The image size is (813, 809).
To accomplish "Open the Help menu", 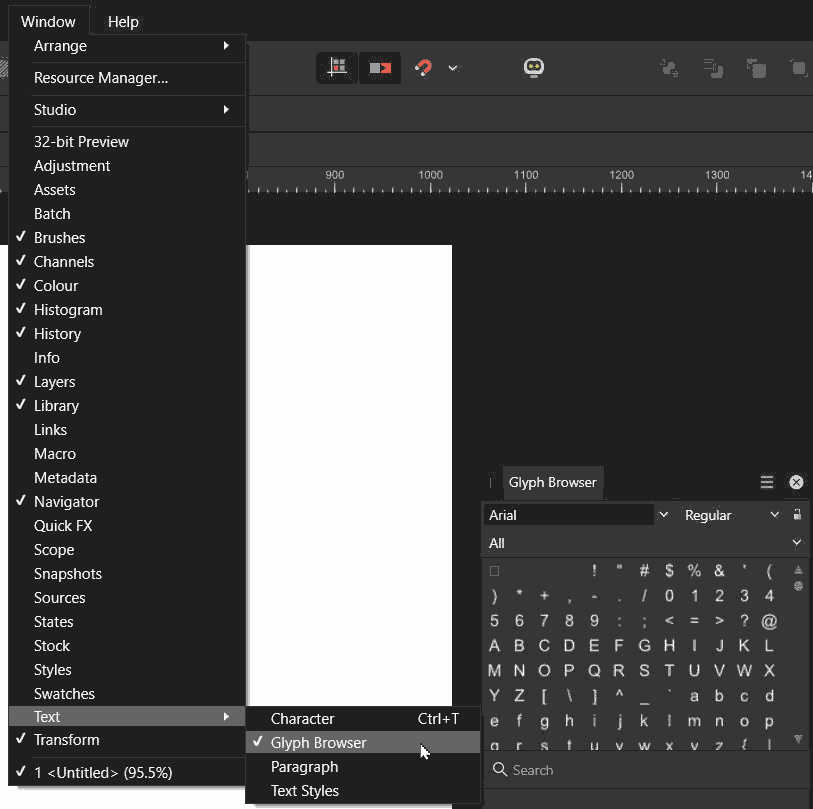I will [123, 20].
